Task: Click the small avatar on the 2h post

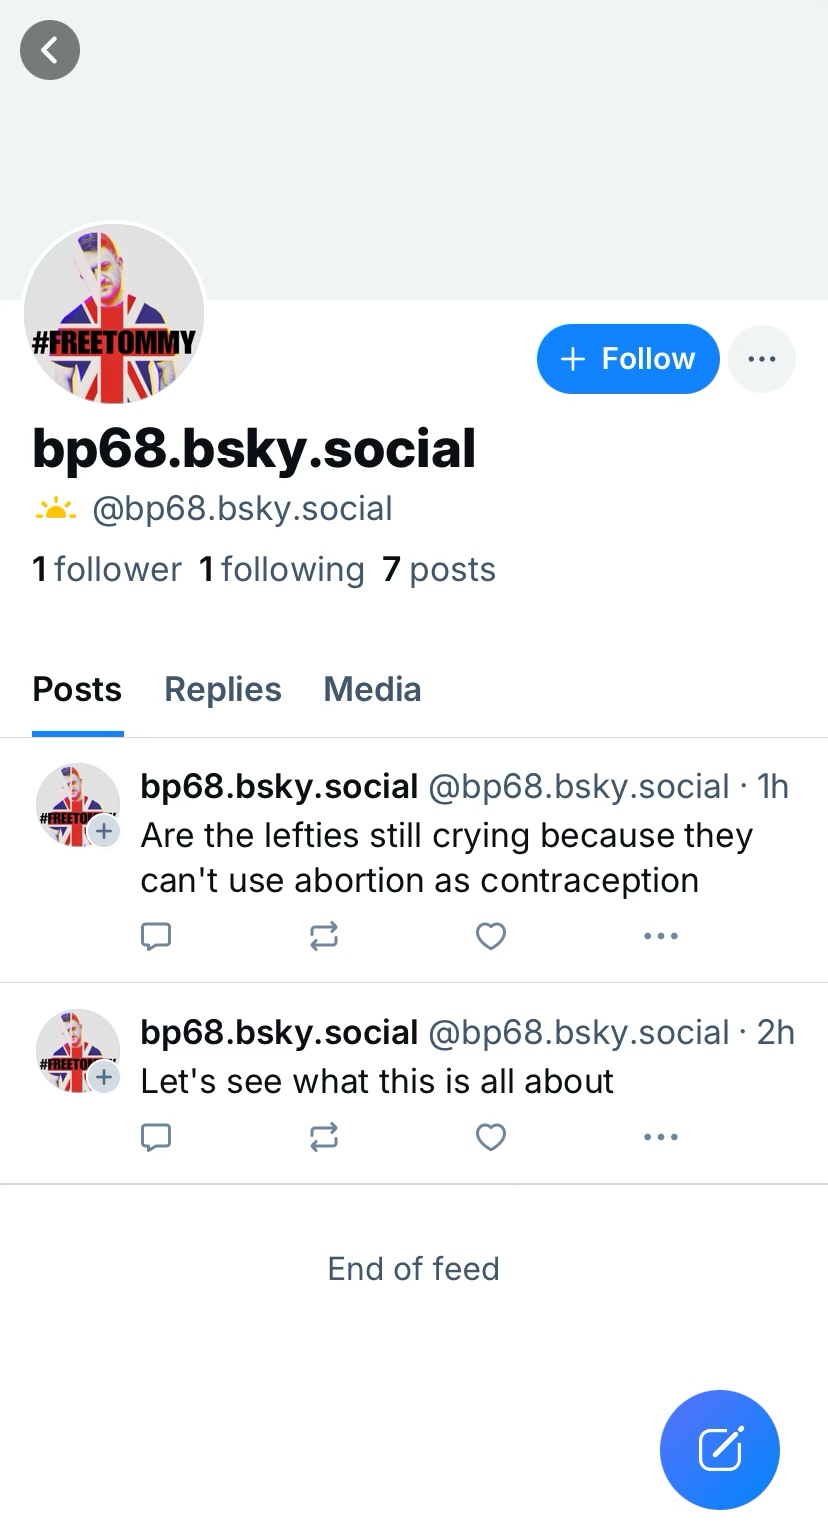Action: 76,1050
